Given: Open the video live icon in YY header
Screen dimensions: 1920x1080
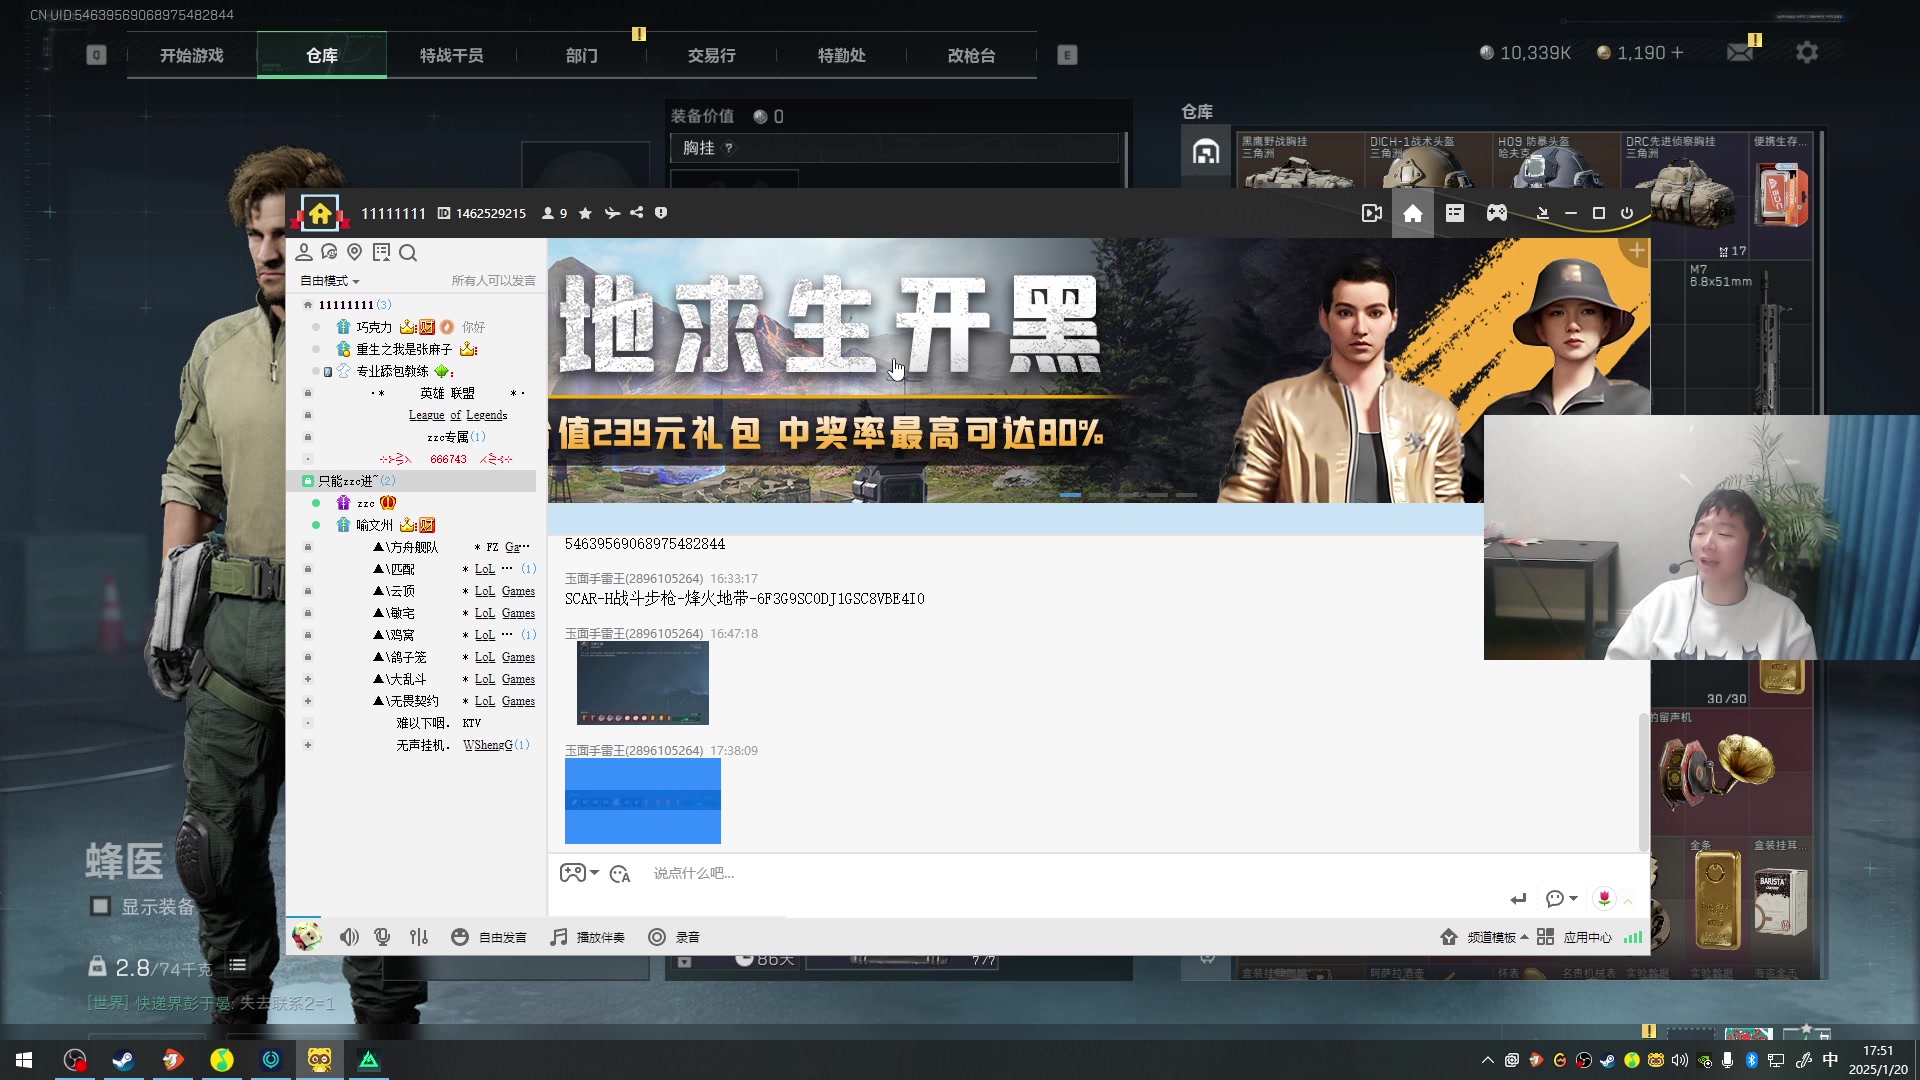Looking at the screenshot, I should [x=1372, y=213].
